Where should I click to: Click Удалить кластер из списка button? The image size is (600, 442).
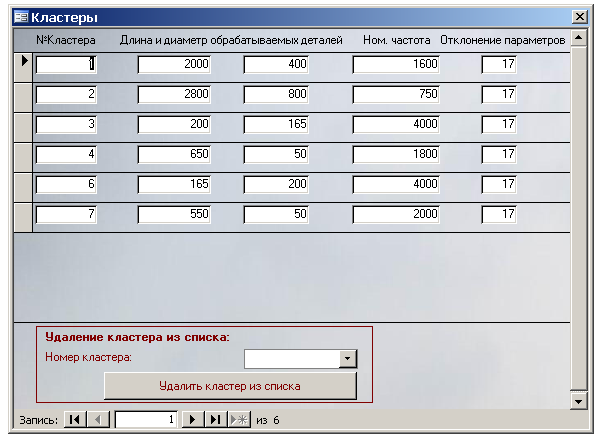pos(230,386)
